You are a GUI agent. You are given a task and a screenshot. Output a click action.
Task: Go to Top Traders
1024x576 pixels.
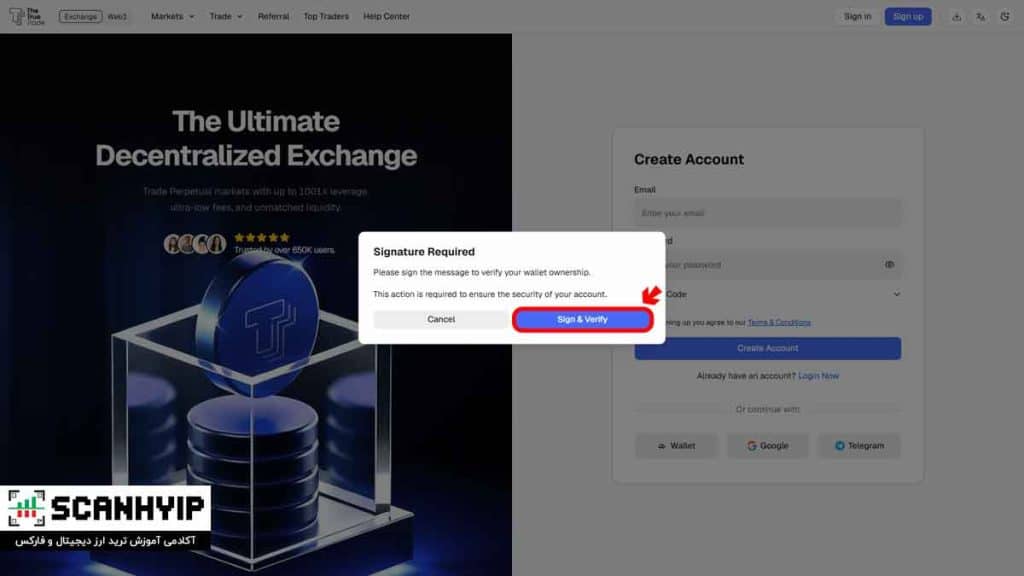click(x=326, y=16)
